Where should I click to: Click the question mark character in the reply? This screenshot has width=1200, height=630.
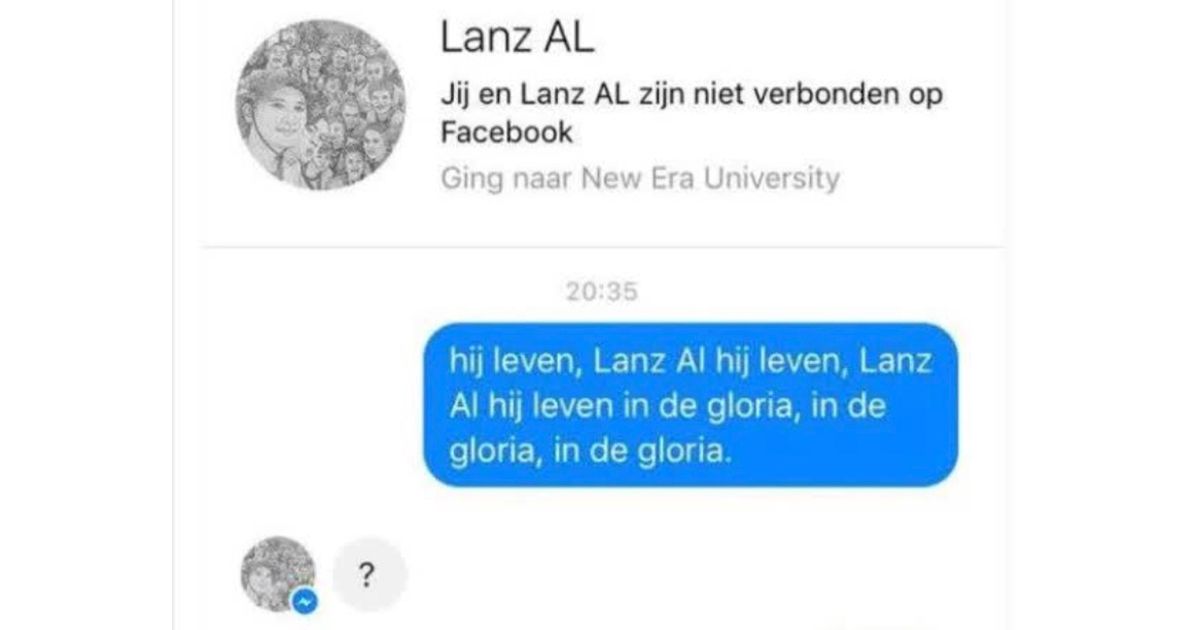(369, 574)
